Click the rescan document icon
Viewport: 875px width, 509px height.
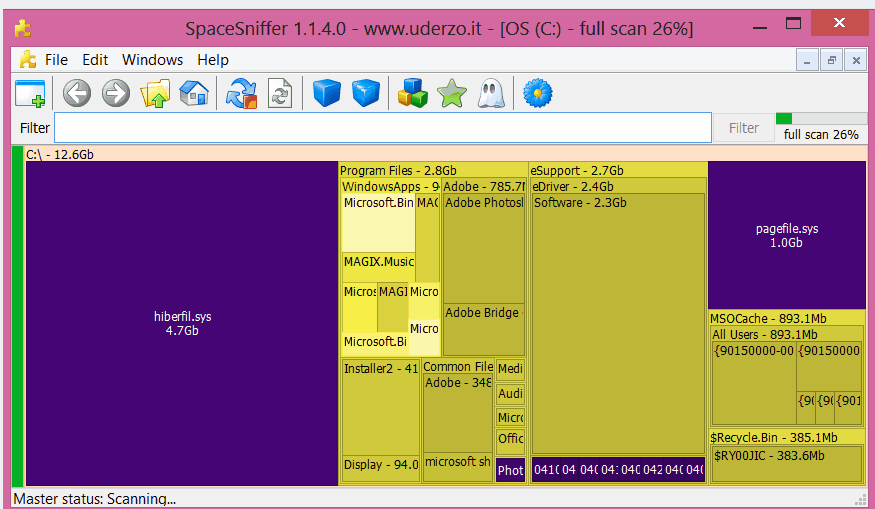280,93
